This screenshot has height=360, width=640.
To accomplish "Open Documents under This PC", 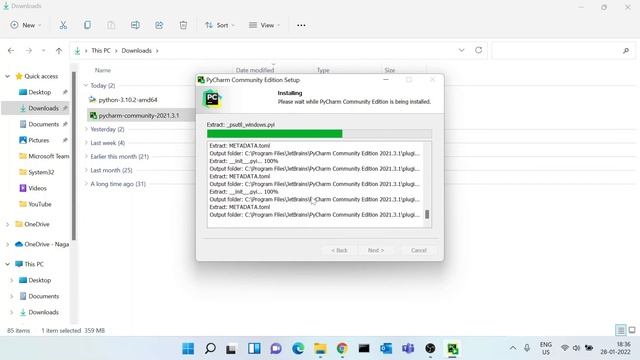I will click(43, 296).
